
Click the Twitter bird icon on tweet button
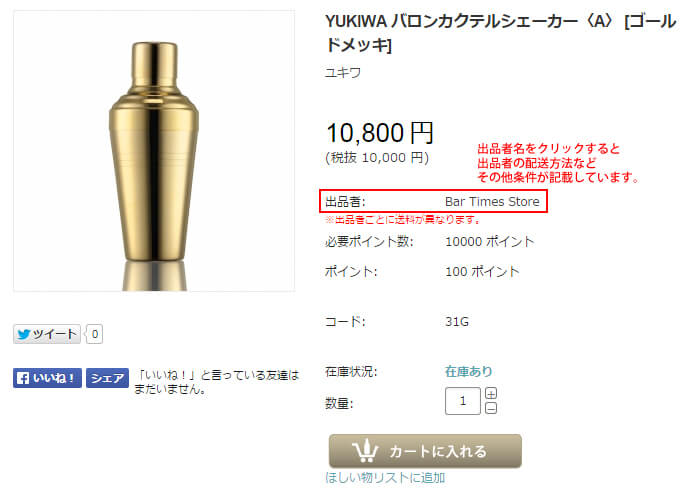24,334
